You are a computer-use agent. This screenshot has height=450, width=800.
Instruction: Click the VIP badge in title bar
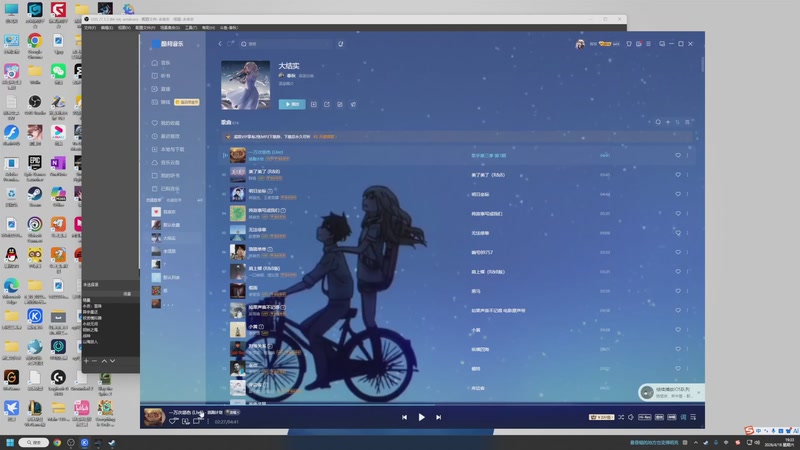pyautogui.click(x=605, y=44)
